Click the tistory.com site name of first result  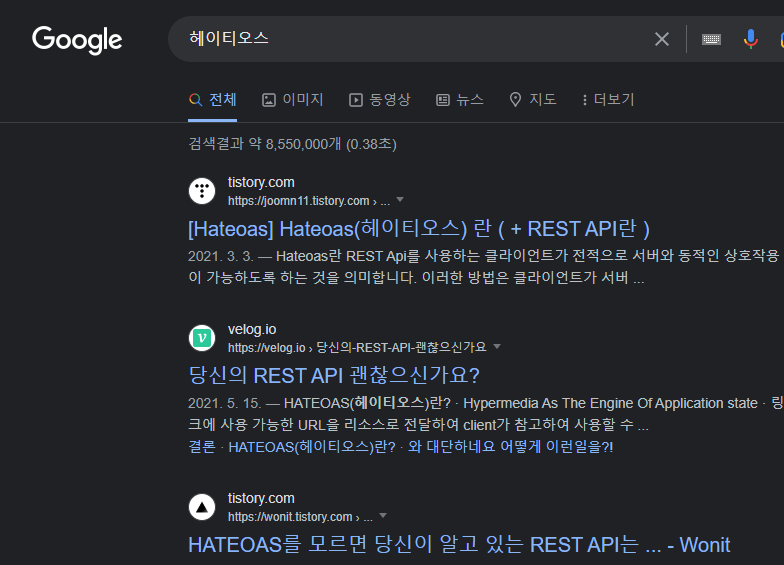[261, 182]
